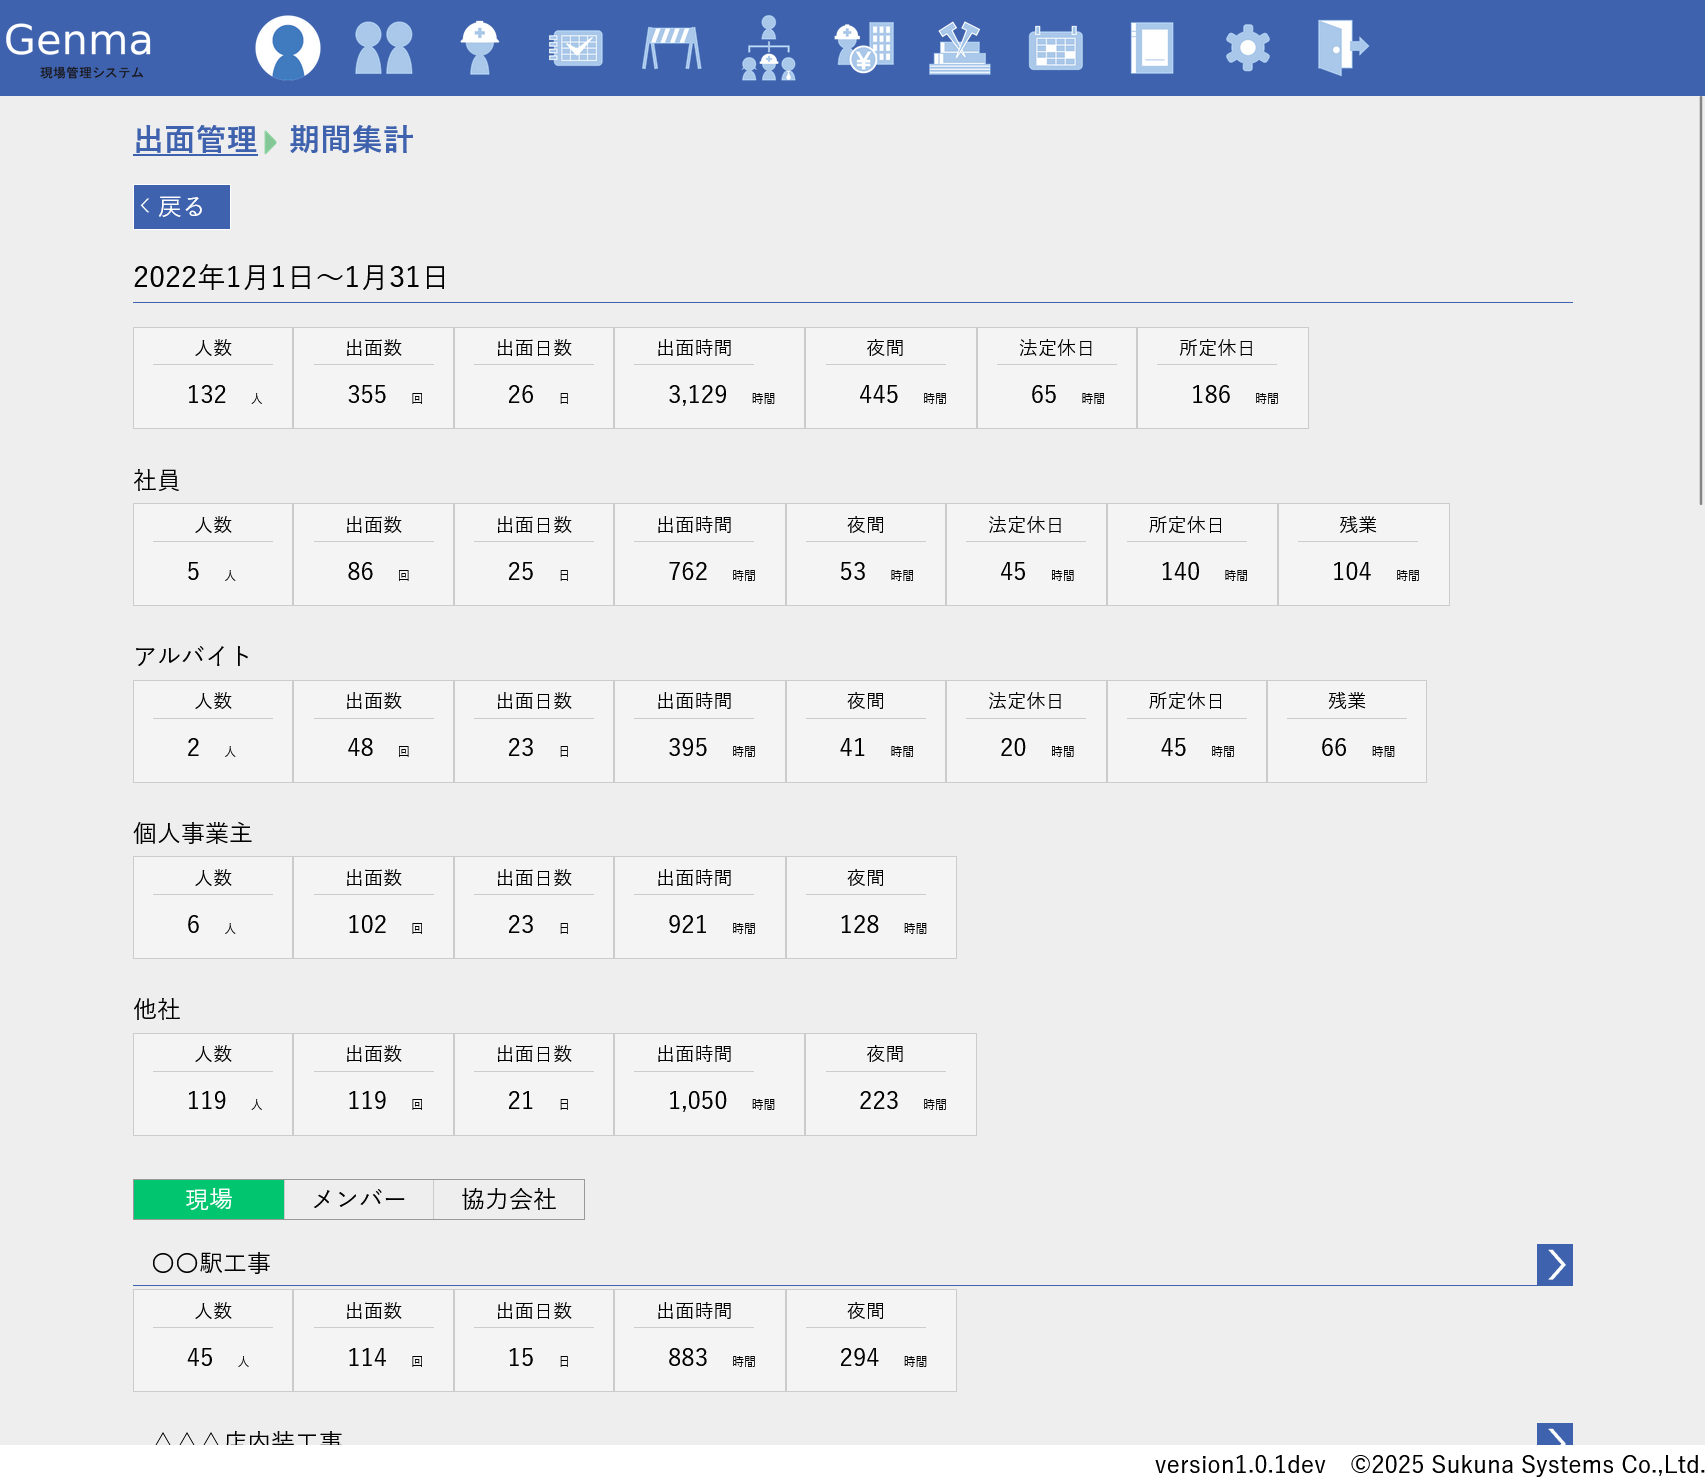This screenshot has height=1483, width=1705.
Task: Expand the 〇〇駅工事 site arrow
Action: [x=1554, y=1265]
